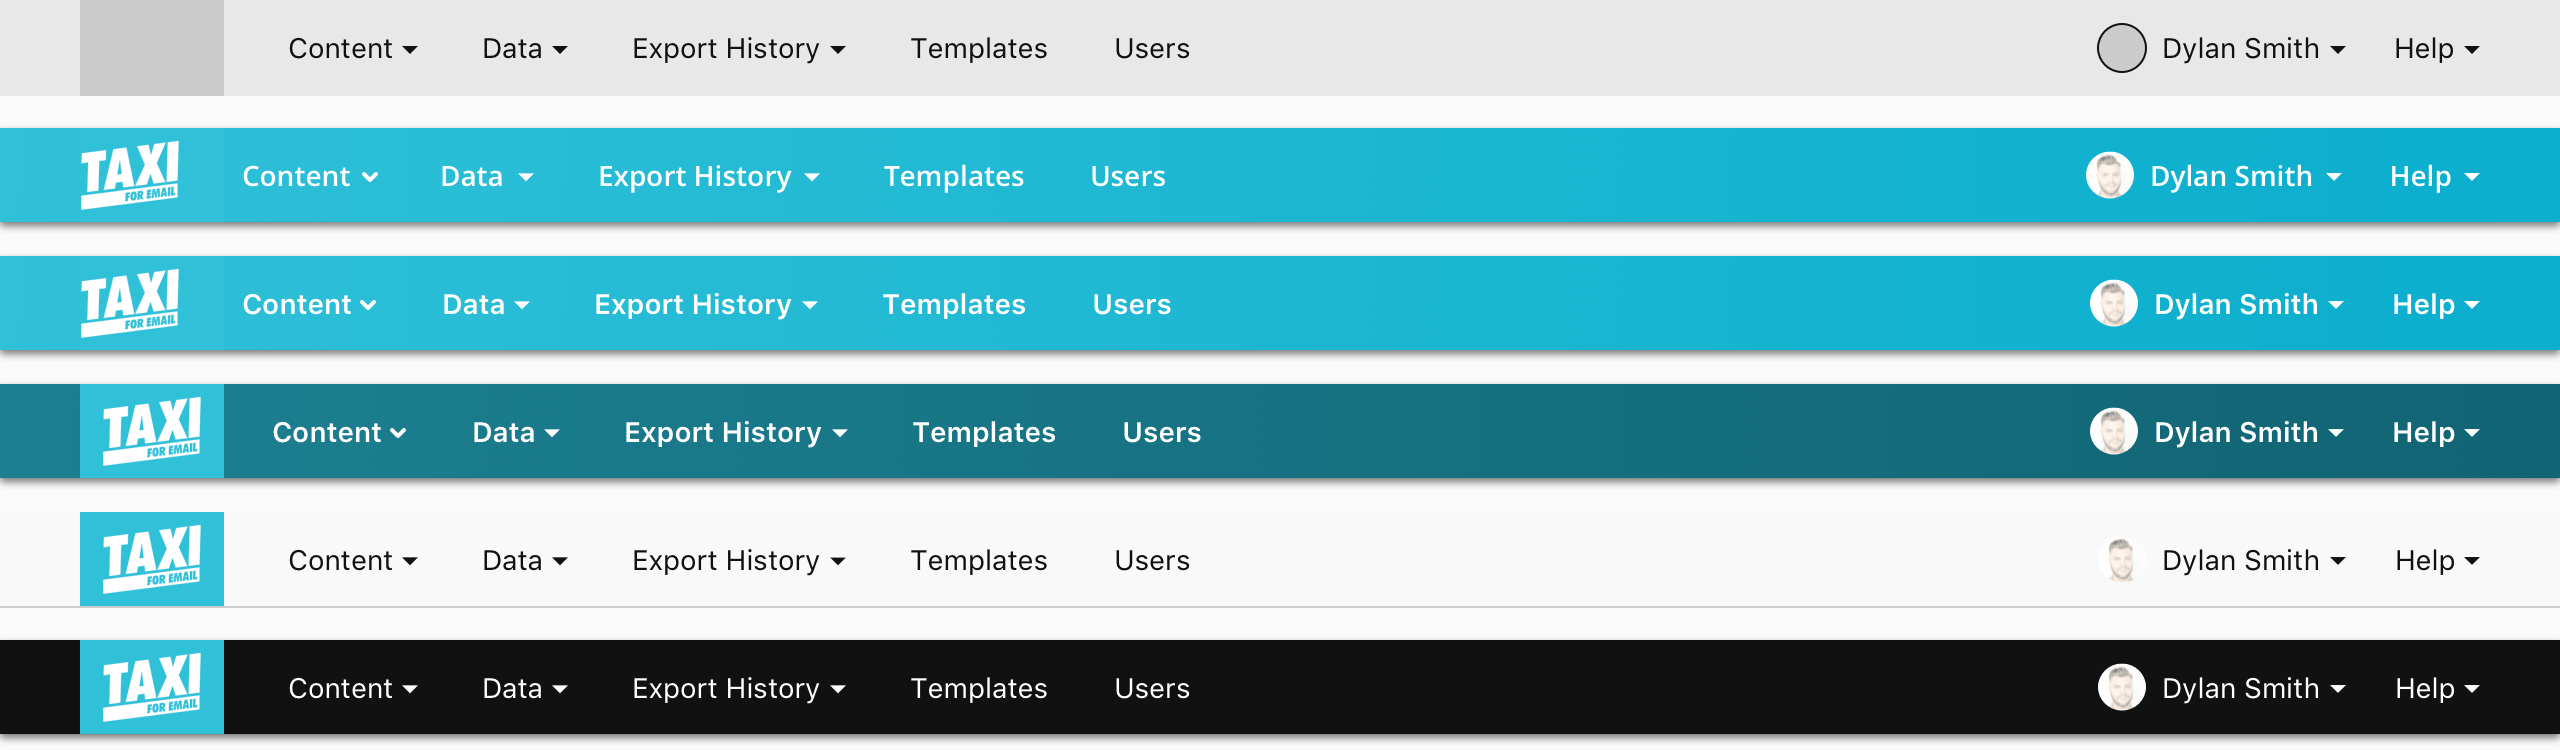Click the Taxi logo in the white navbar
The height and width of the screenshot is (750, 2560).
coord(152,559)
